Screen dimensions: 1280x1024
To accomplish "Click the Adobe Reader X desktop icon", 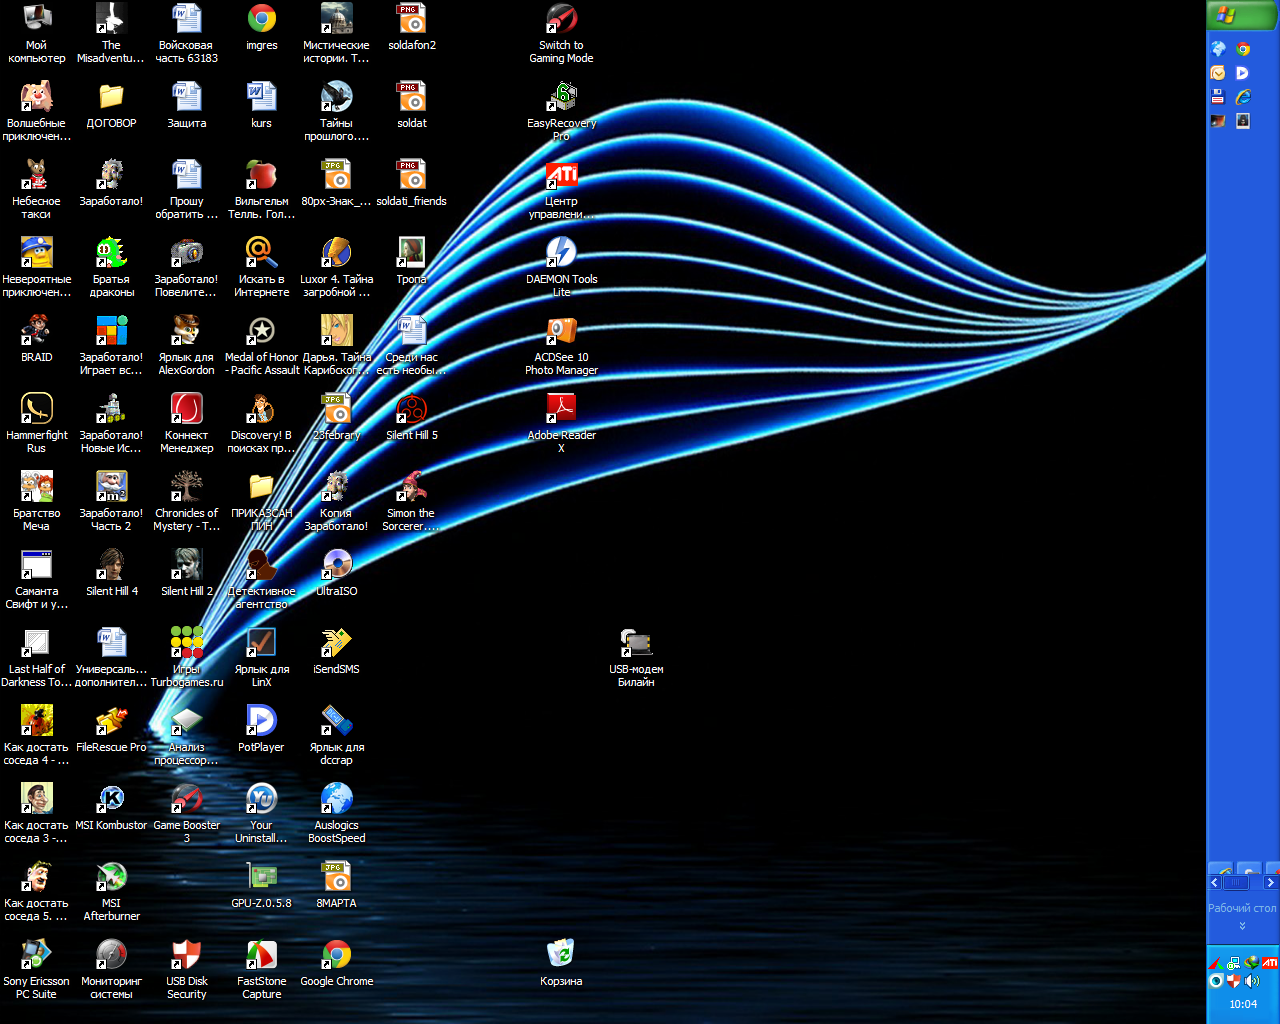I will [561, 409].
